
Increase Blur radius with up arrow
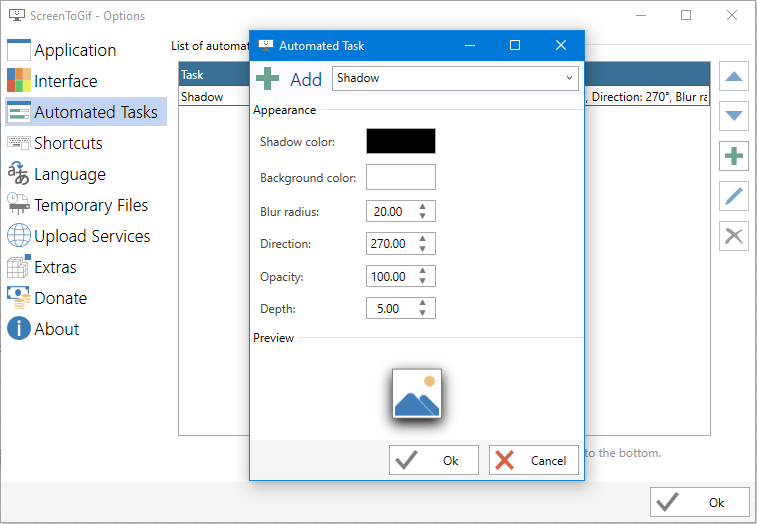point(422,207)
